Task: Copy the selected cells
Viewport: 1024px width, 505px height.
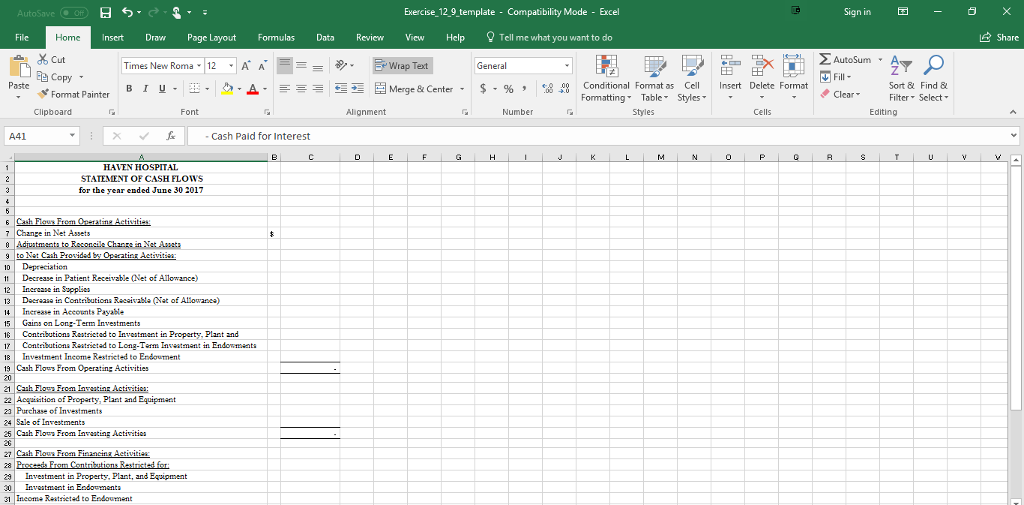Action: [55, 77]
